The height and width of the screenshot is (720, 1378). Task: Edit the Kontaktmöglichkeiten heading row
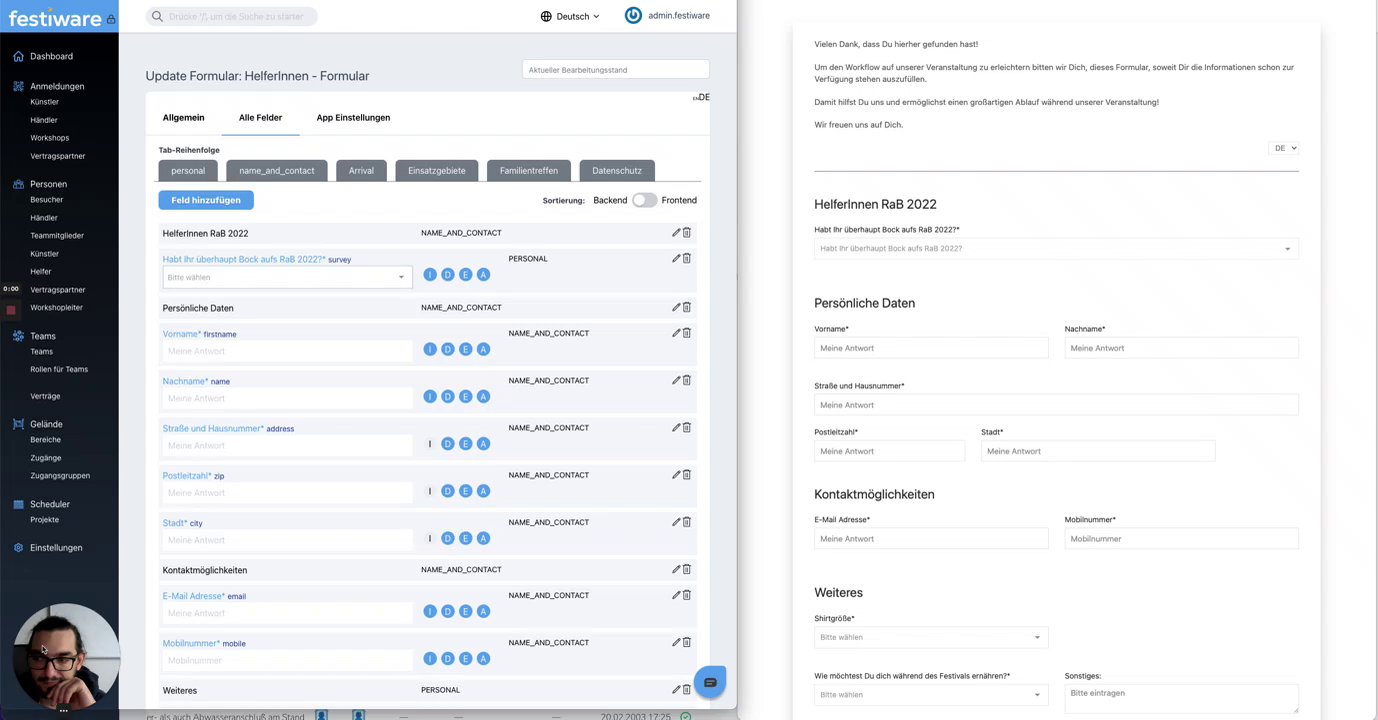click(676, 569)
